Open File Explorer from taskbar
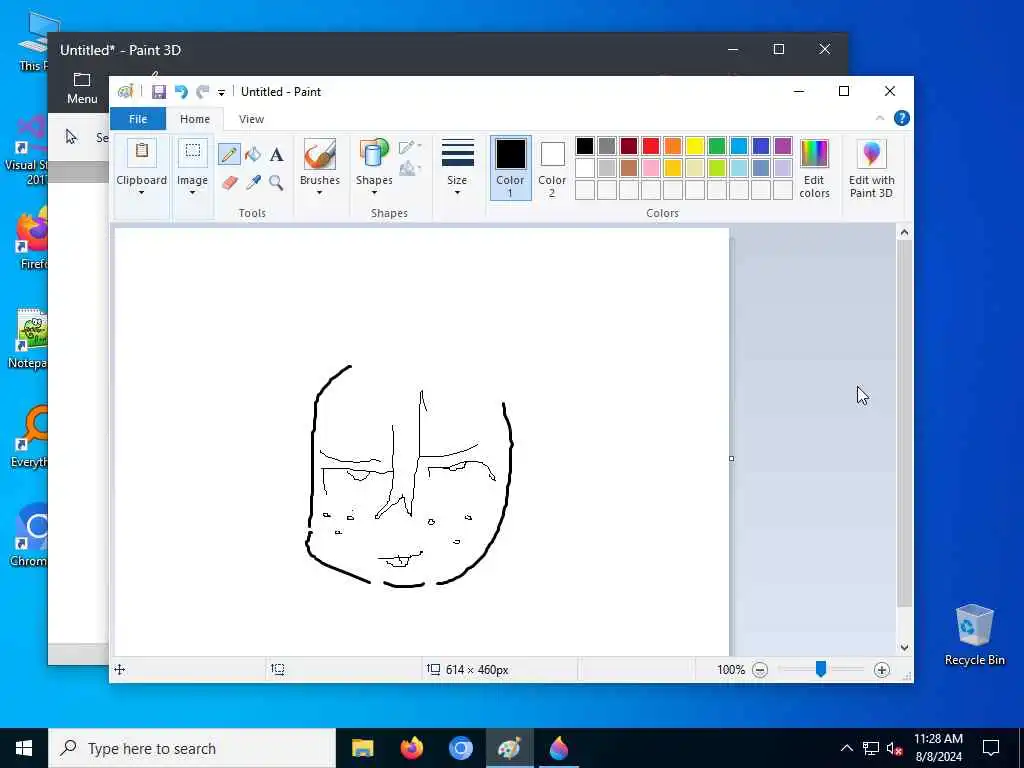Viewport: 1024px width, 768px height. coord(362,748)
